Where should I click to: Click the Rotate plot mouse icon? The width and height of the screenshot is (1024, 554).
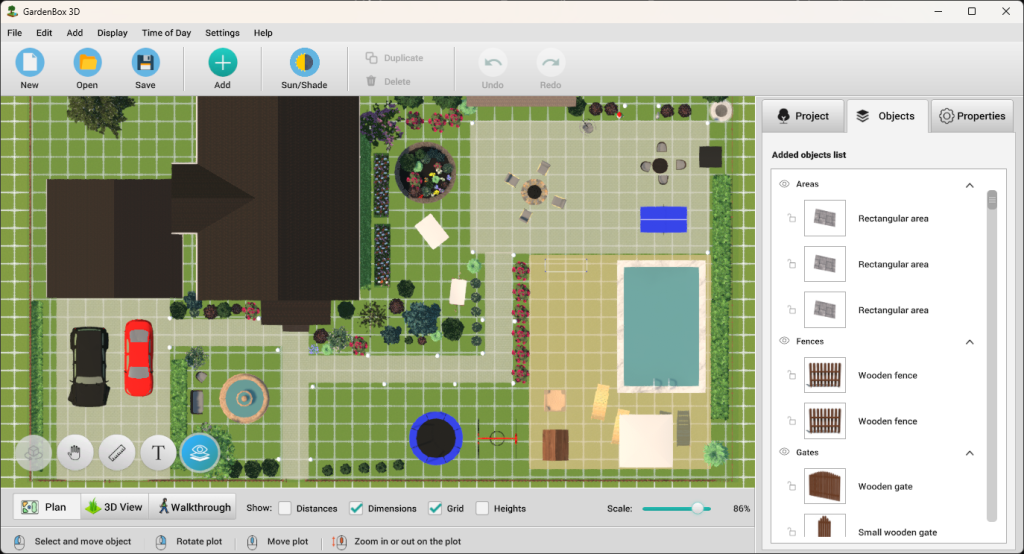click(x=161, y=542)
